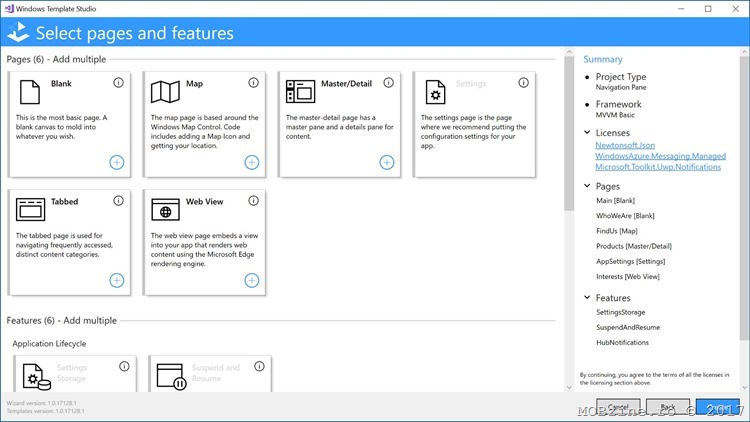Add a Map page with plus icon

click(252, 162)
